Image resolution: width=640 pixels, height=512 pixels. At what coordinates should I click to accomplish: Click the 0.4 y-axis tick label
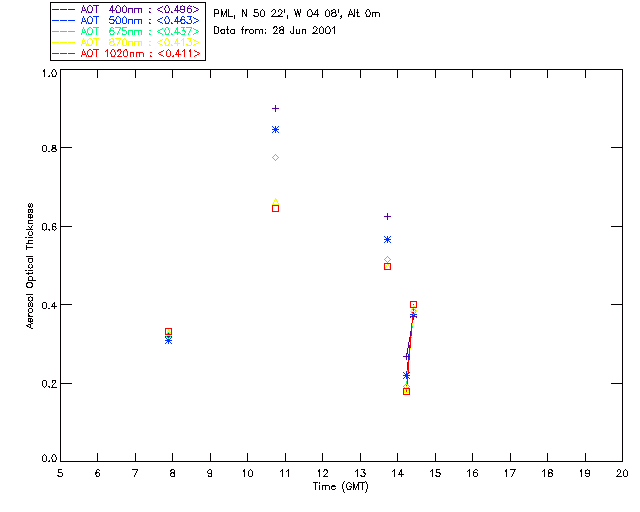coord(49,305)
